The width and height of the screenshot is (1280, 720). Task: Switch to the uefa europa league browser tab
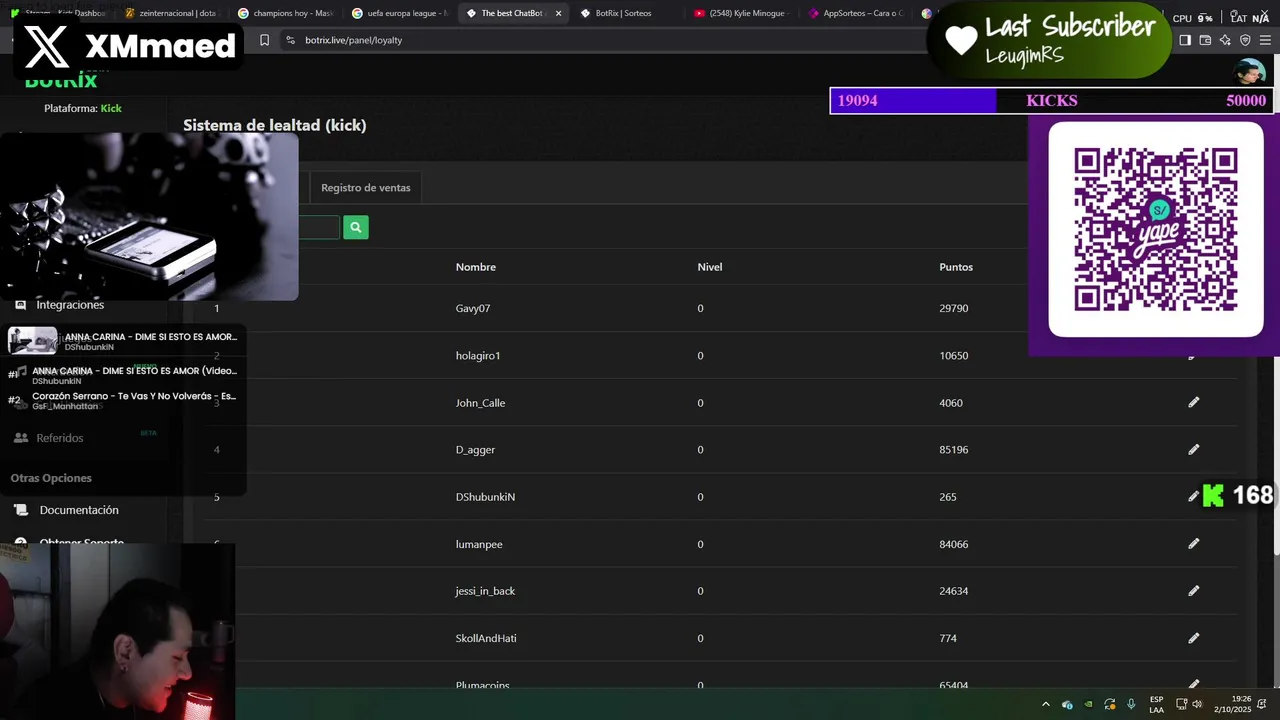pyautogui.click(x=399, y=13)
